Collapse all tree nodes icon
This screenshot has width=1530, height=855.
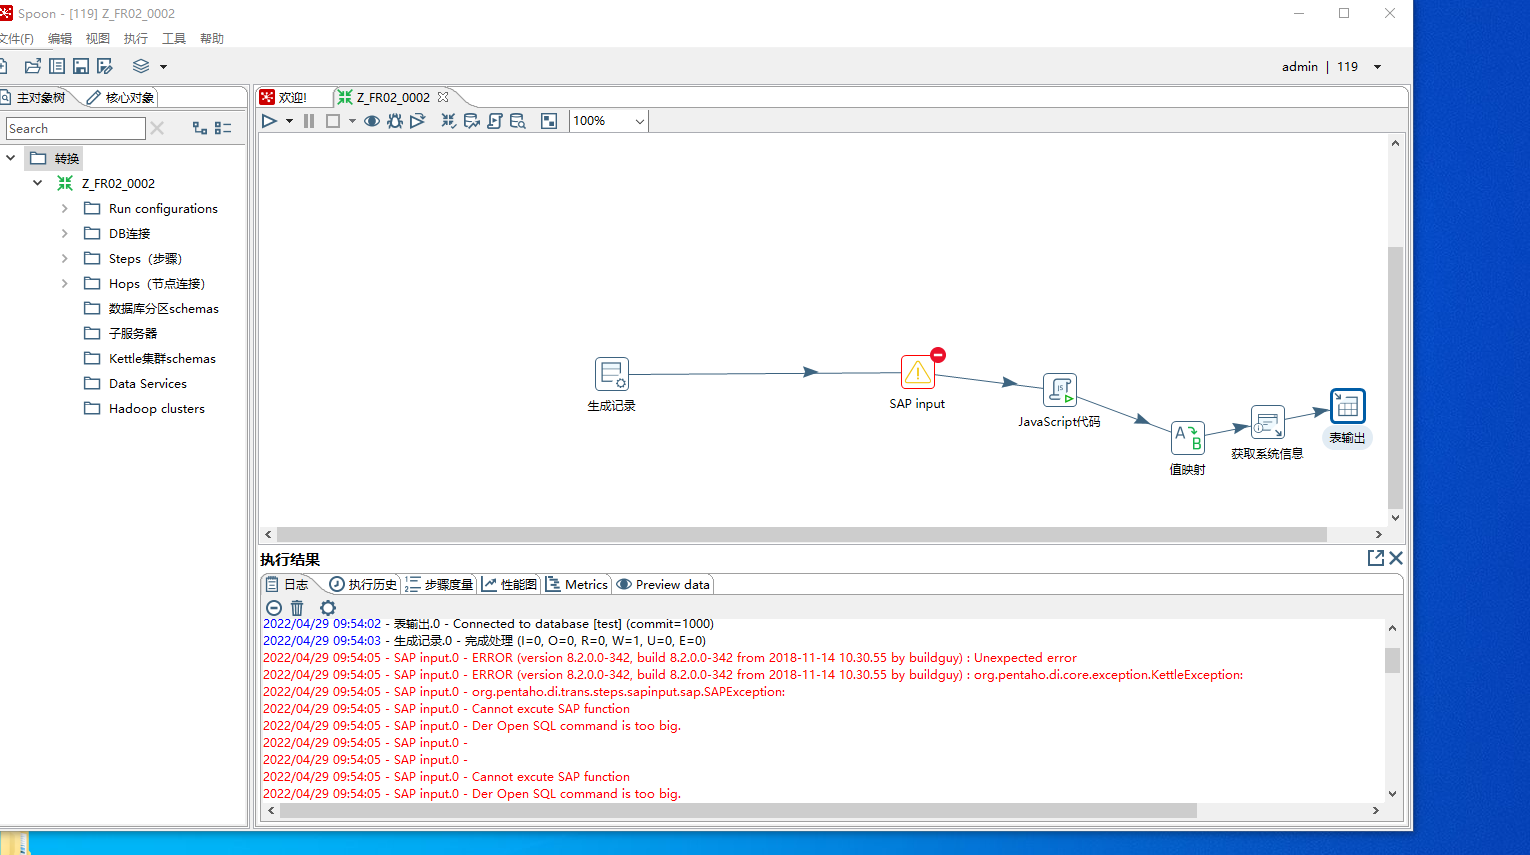pos(223,128)
